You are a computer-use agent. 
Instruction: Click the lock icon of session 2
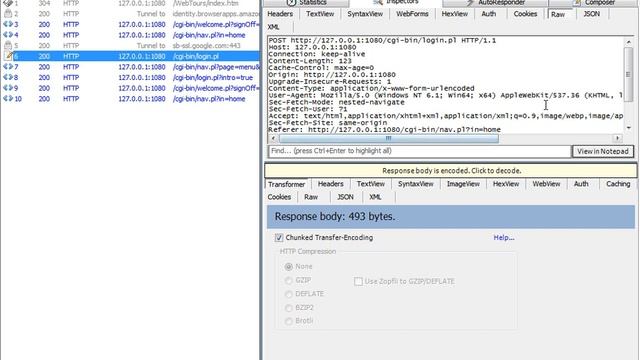pos(8,14)
